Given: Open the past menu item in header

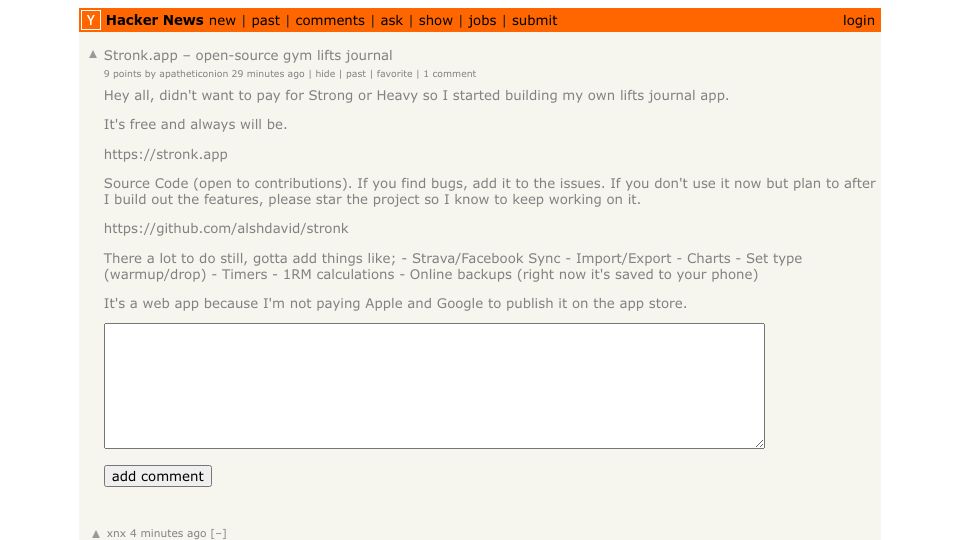Looking at the screenshot, I should [x=266, y=20].
